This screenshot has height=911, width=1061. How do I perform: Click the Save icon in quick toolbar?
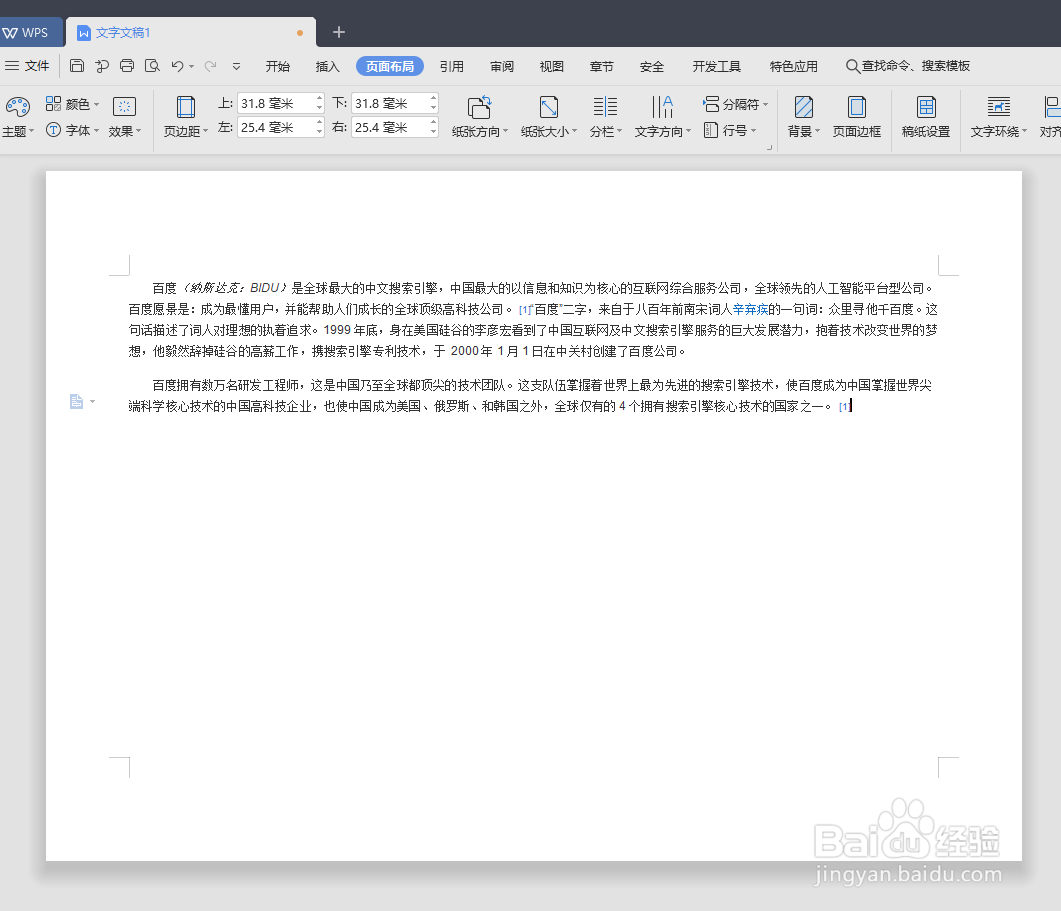[x=77, y=66]
